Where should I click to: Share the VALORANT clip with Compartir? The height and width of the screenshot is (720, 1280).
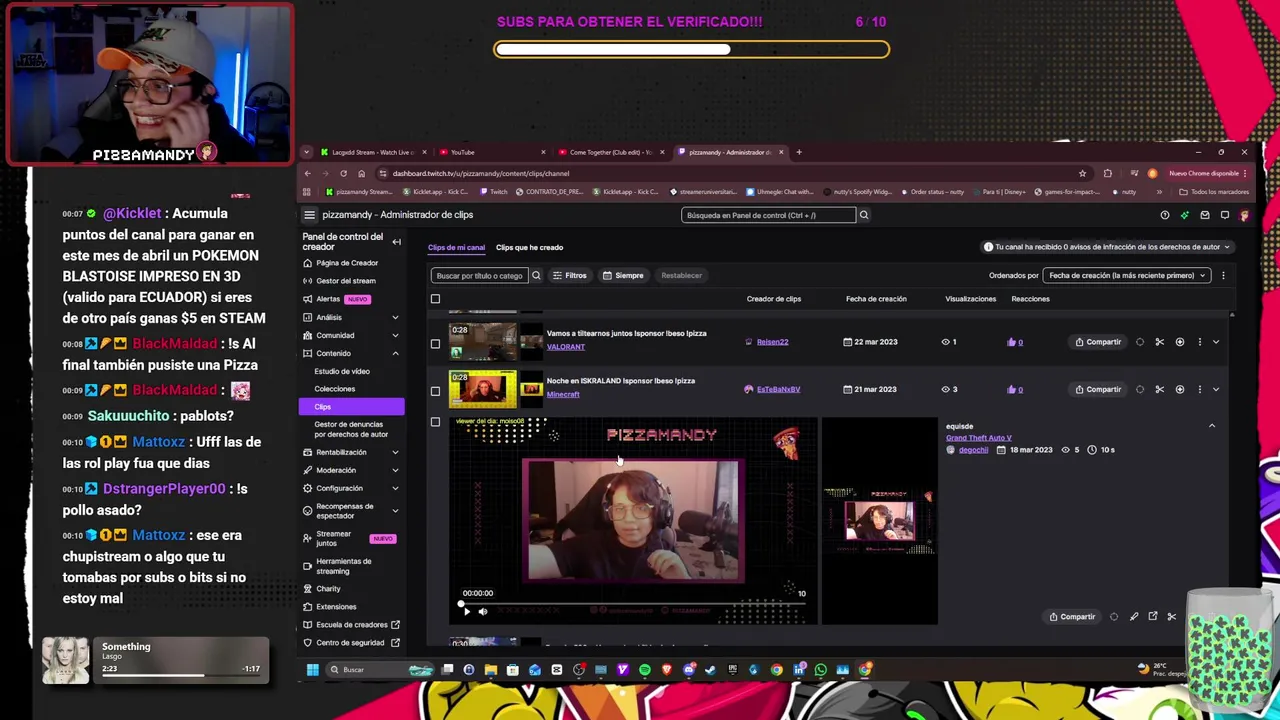(1098, 342)
